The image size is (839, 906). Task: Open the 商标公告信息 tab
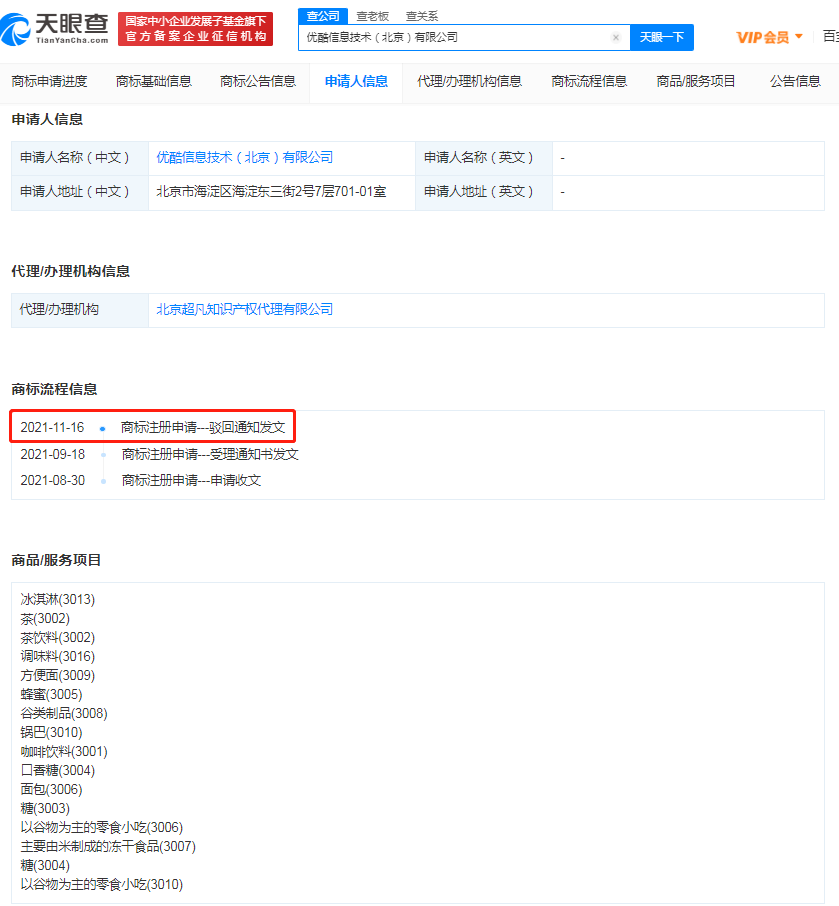point(258,81)
